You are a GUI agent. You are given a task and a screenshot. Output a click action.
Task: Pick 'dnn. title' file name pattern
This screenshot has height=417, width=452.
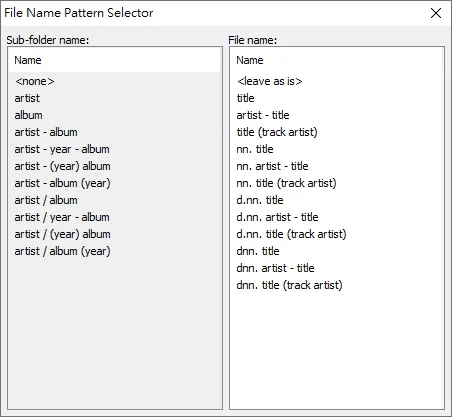pyautogui.click(x=258, y=251)
